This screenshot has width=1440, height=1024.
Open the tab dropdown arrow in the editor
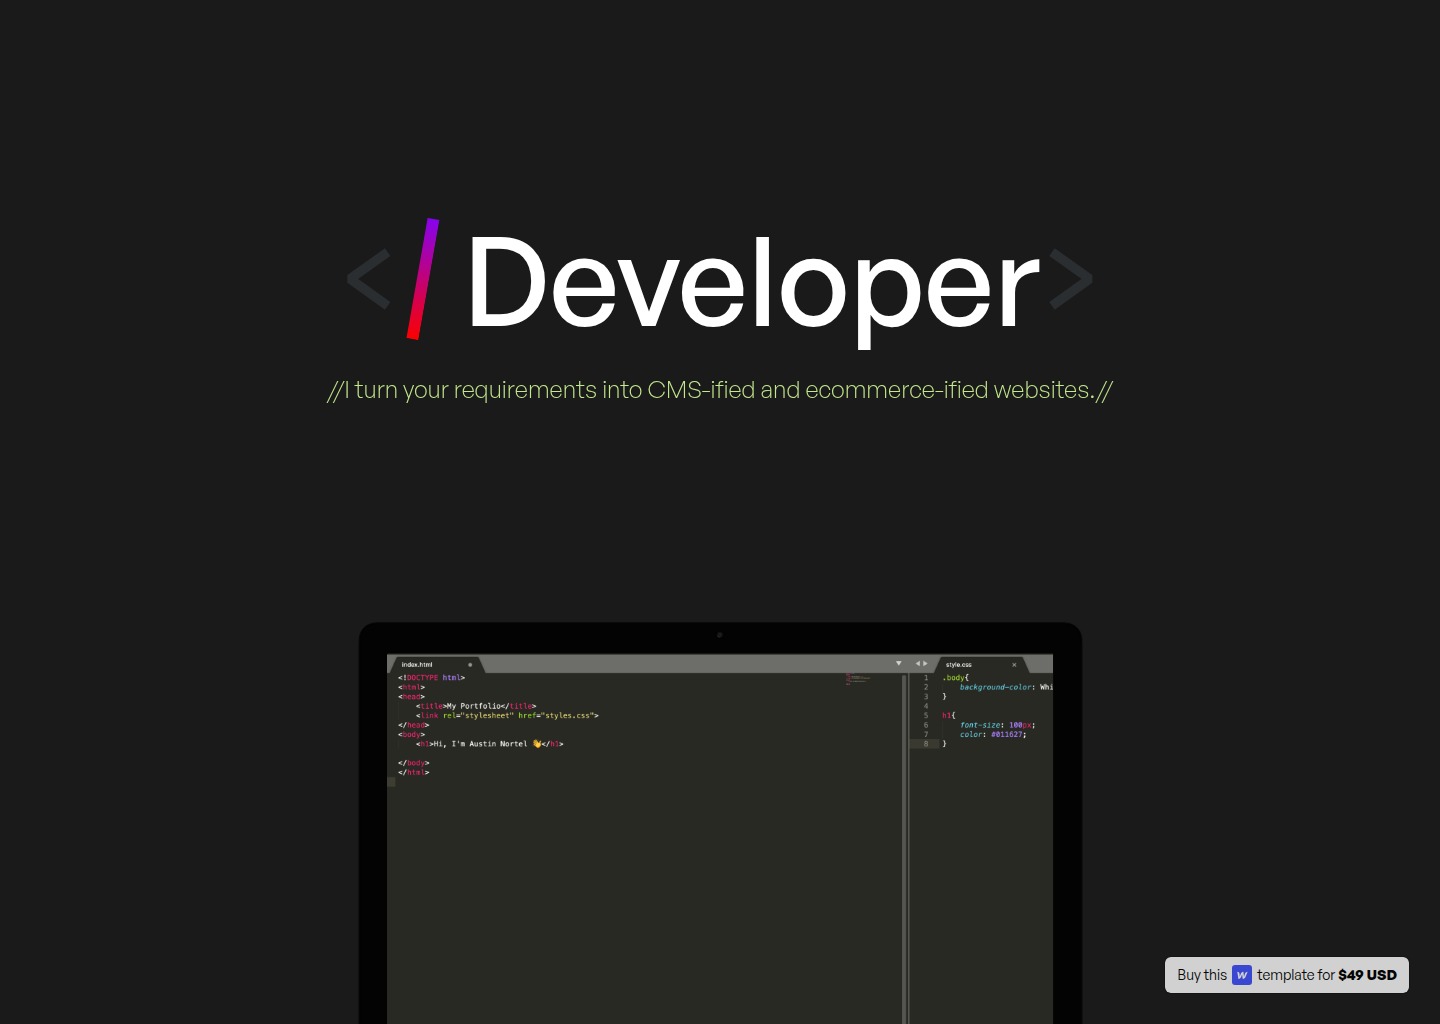click(x=898, y=663)
